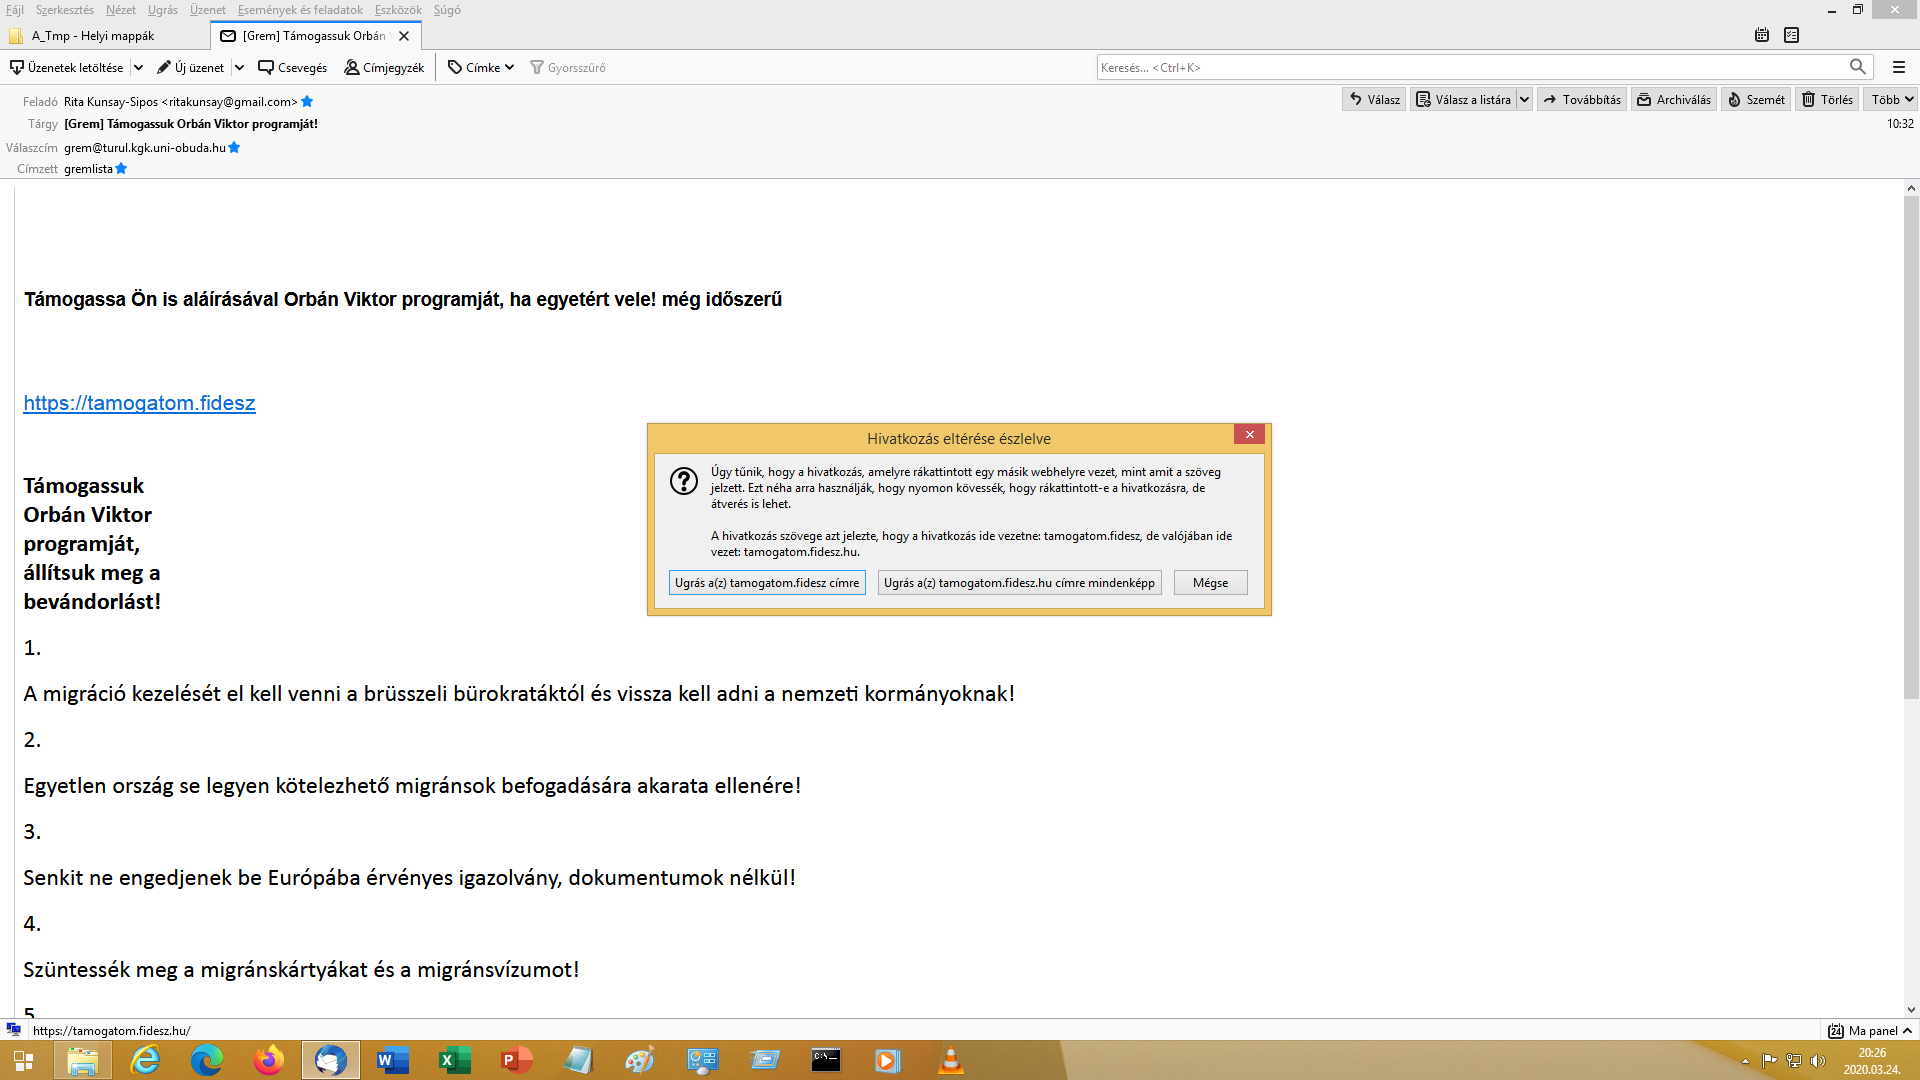
Task: Click the magnifier search icon
Action: (x=1857, y=67)
